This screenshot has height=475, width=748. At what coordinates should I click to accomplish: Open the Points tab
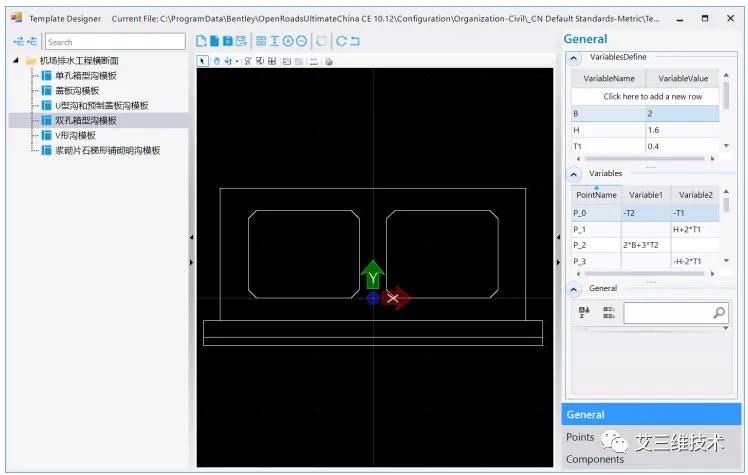[x=580, y=437]
